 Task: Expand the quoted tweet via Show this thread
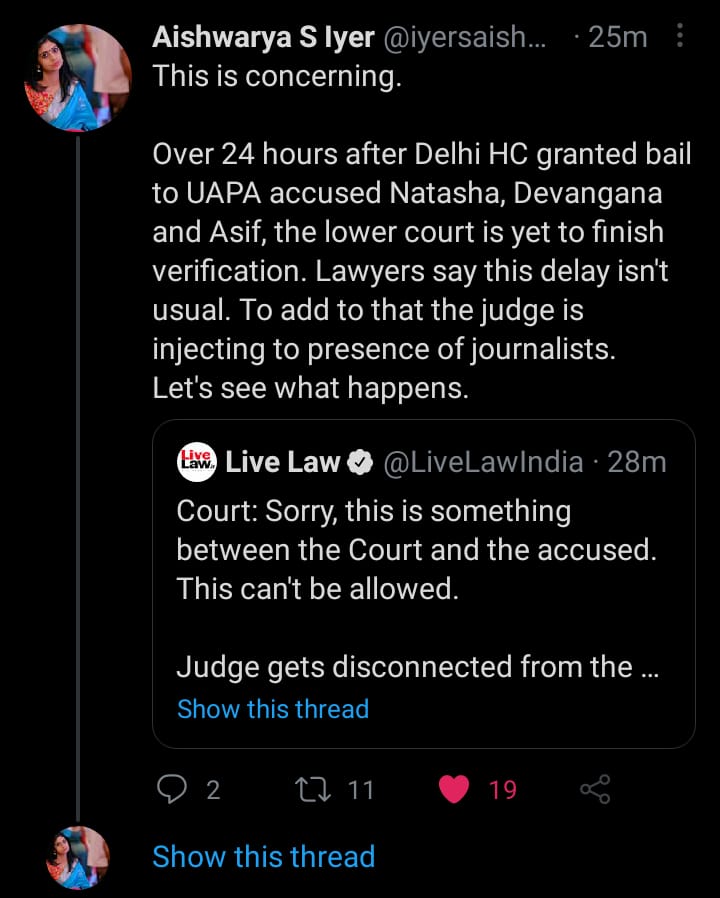(x=273, y=709)
